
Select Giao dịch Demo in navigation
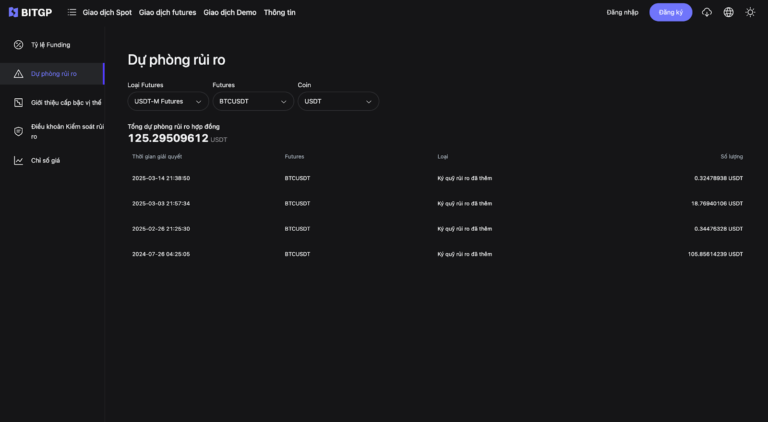pos(229,12)
